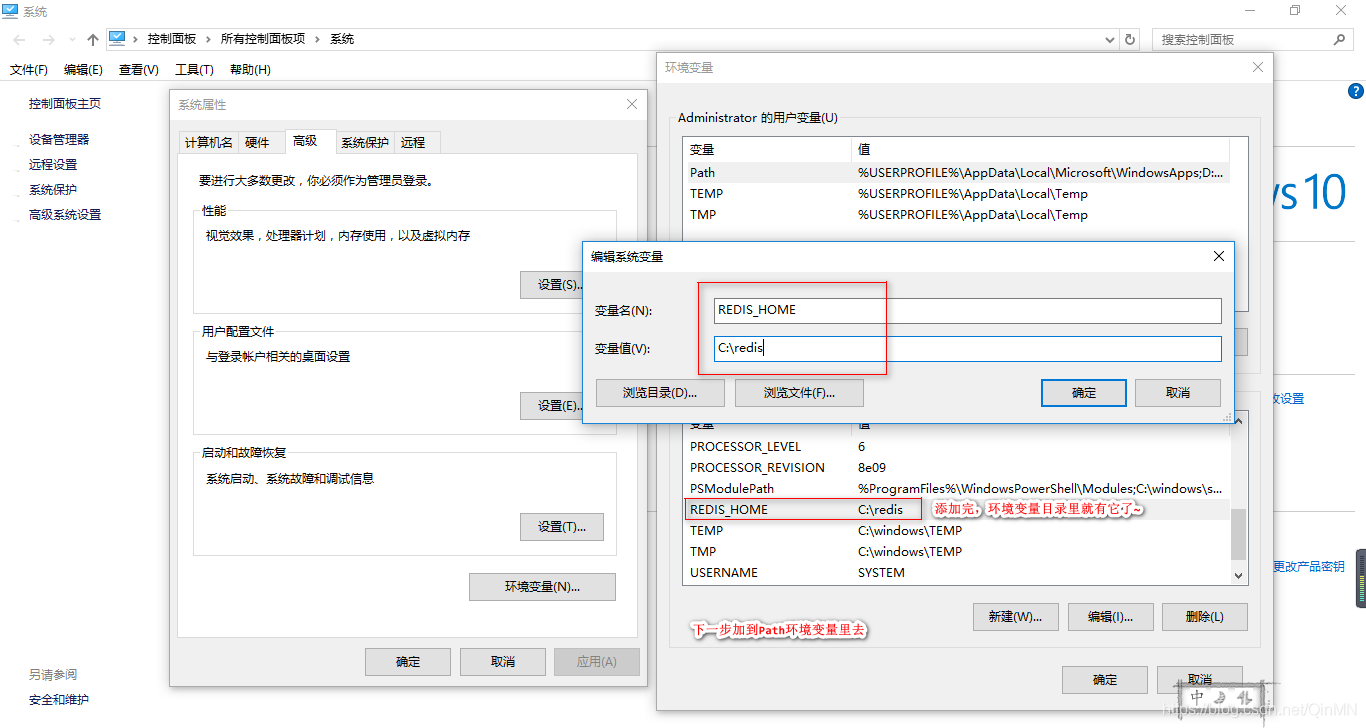The height and width of the screenshot is (728, 1366).
Task: Open 远程设置 link
Action: click(53, 165)
